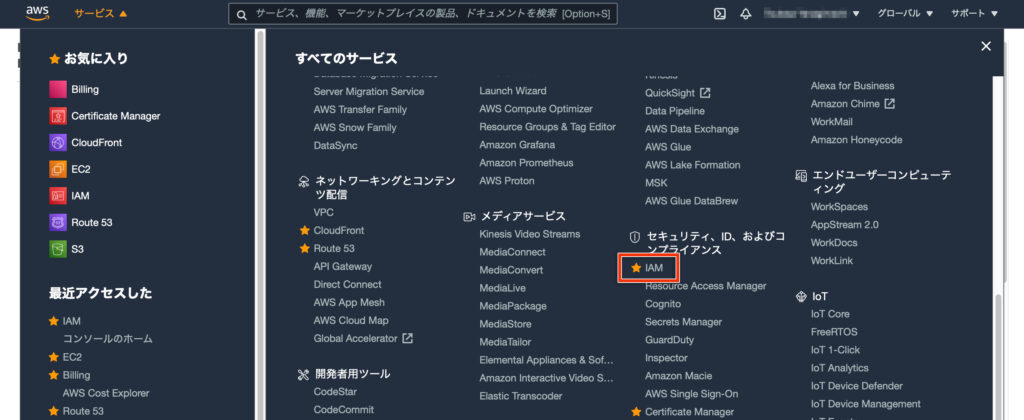Click the Billing icon in favorites

pyautogui.click(x=58, y=89)
